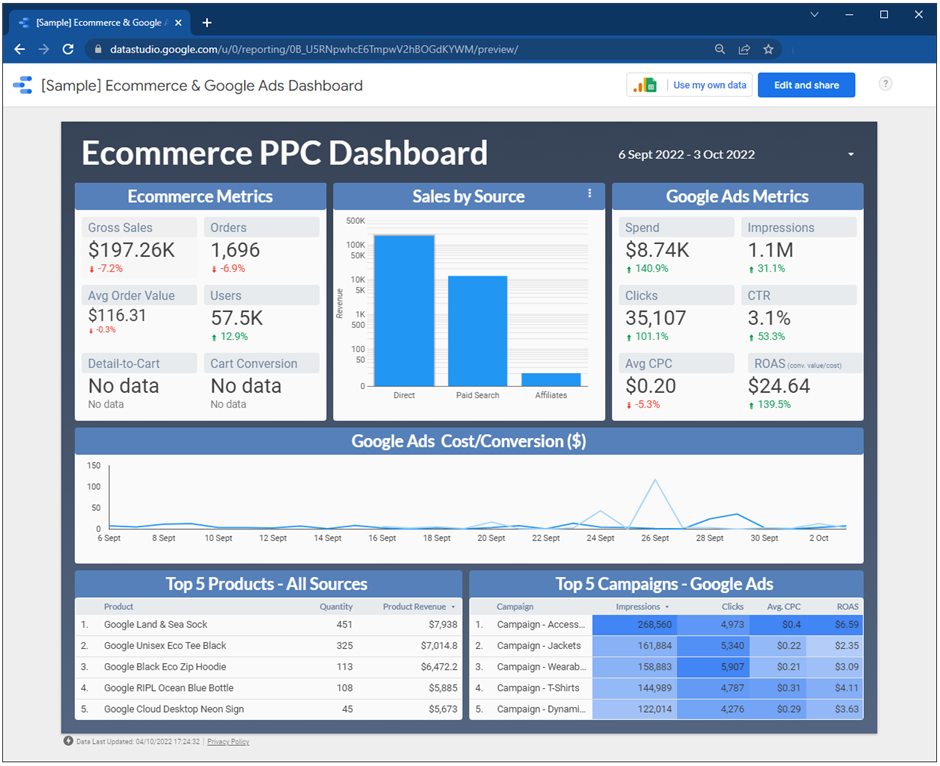940x766 pixels.
Task: Click the Product column header
Action: [x=119, y=607]
